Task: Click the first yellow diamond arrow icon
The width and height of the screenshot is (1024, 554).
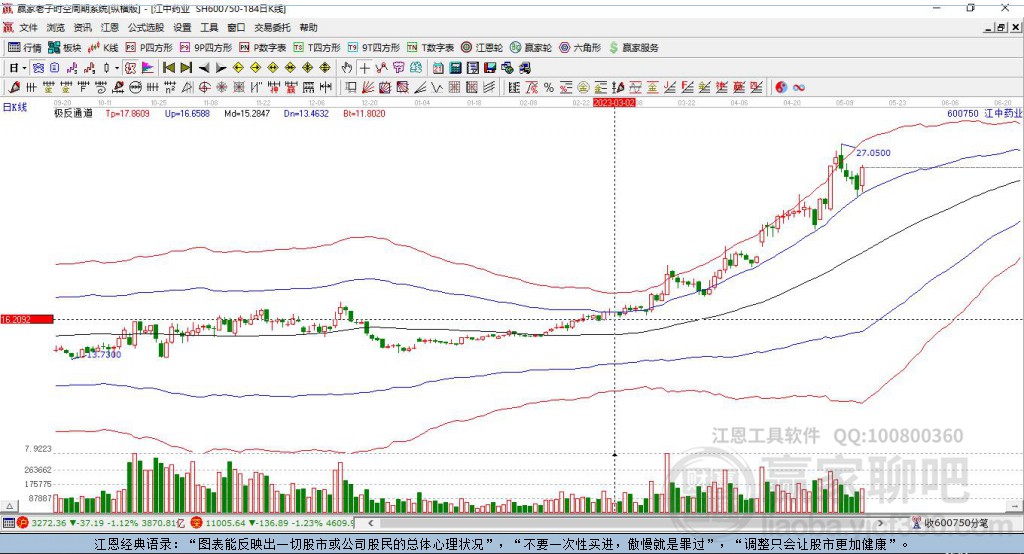Action: click(x=238, y=68)
